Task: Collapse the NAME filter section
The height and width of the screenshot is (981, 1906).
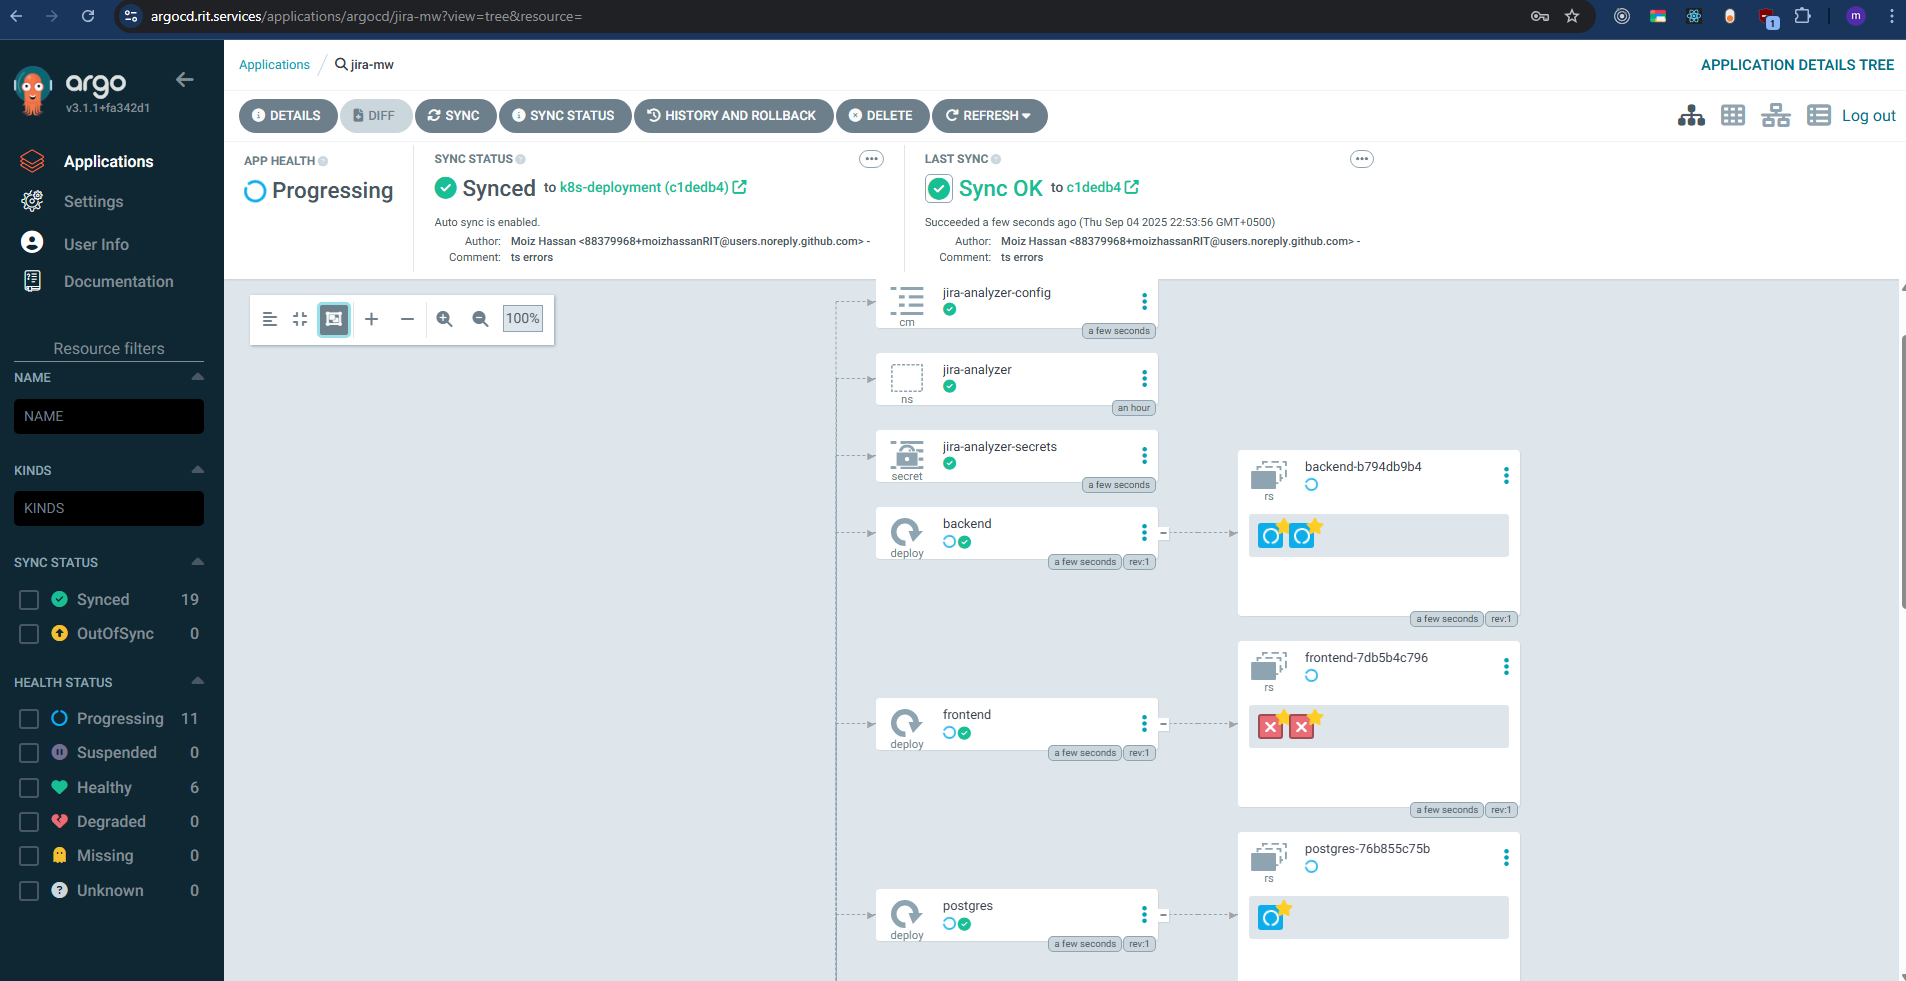Action: click(x=197, y=377)
